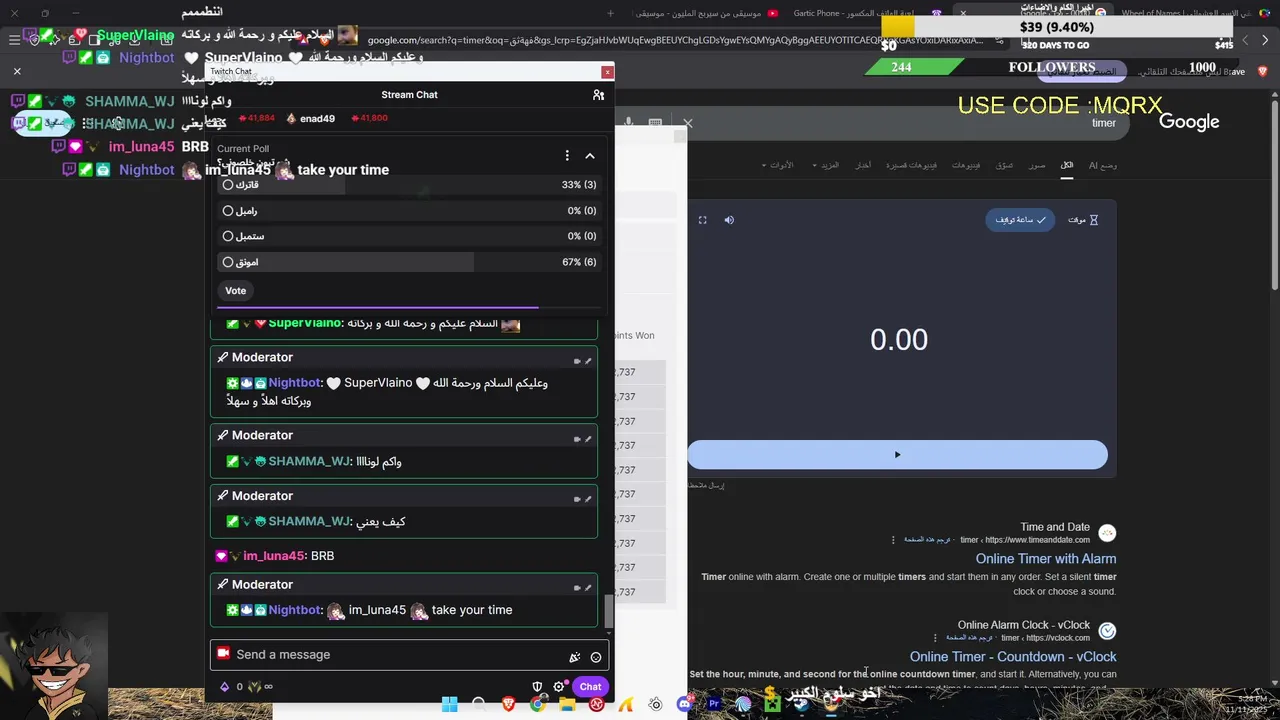Open chat settings gear icon
1280x720 pixels.
[x=559, y=687]
